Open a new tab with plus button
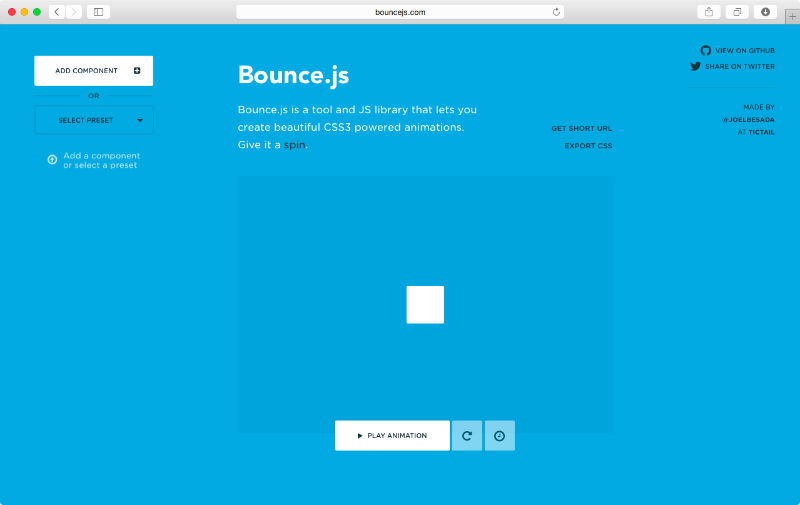The image size is (800, 505). tap(792, 16)
